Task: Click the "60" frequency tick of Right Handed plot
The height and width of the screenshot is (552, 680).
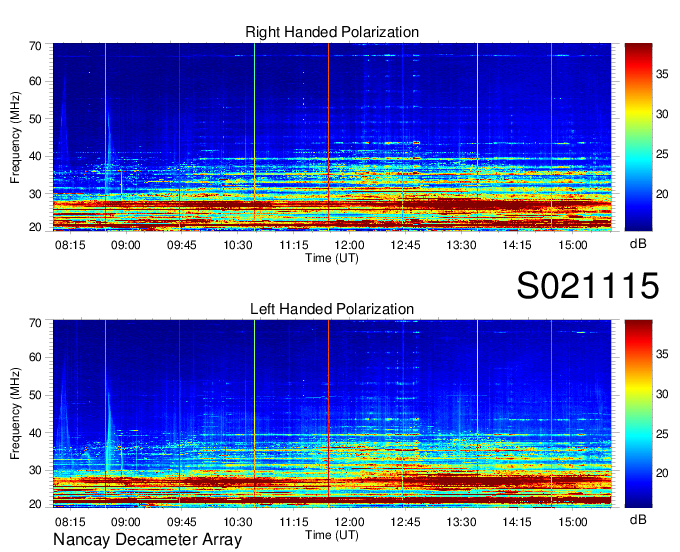Action: coord(35,81)
